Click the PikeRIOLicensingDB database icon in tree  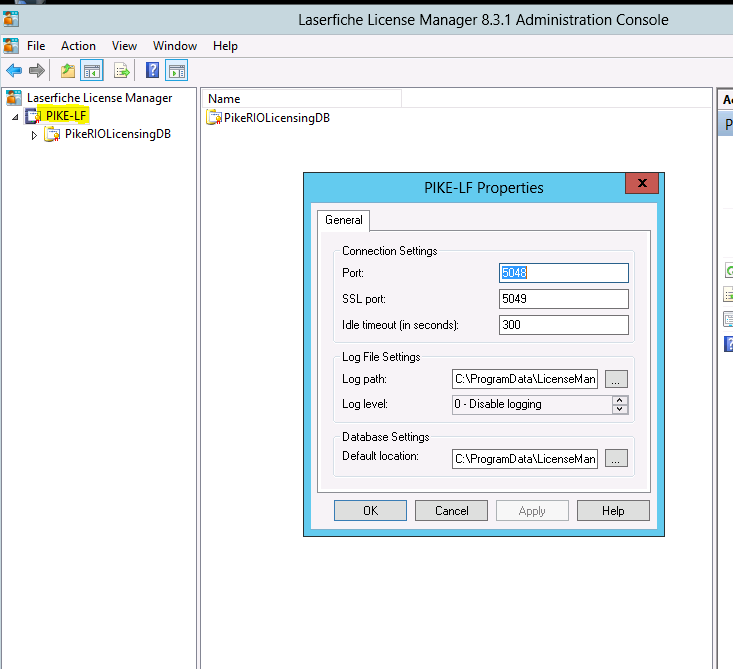pos(52,134)
